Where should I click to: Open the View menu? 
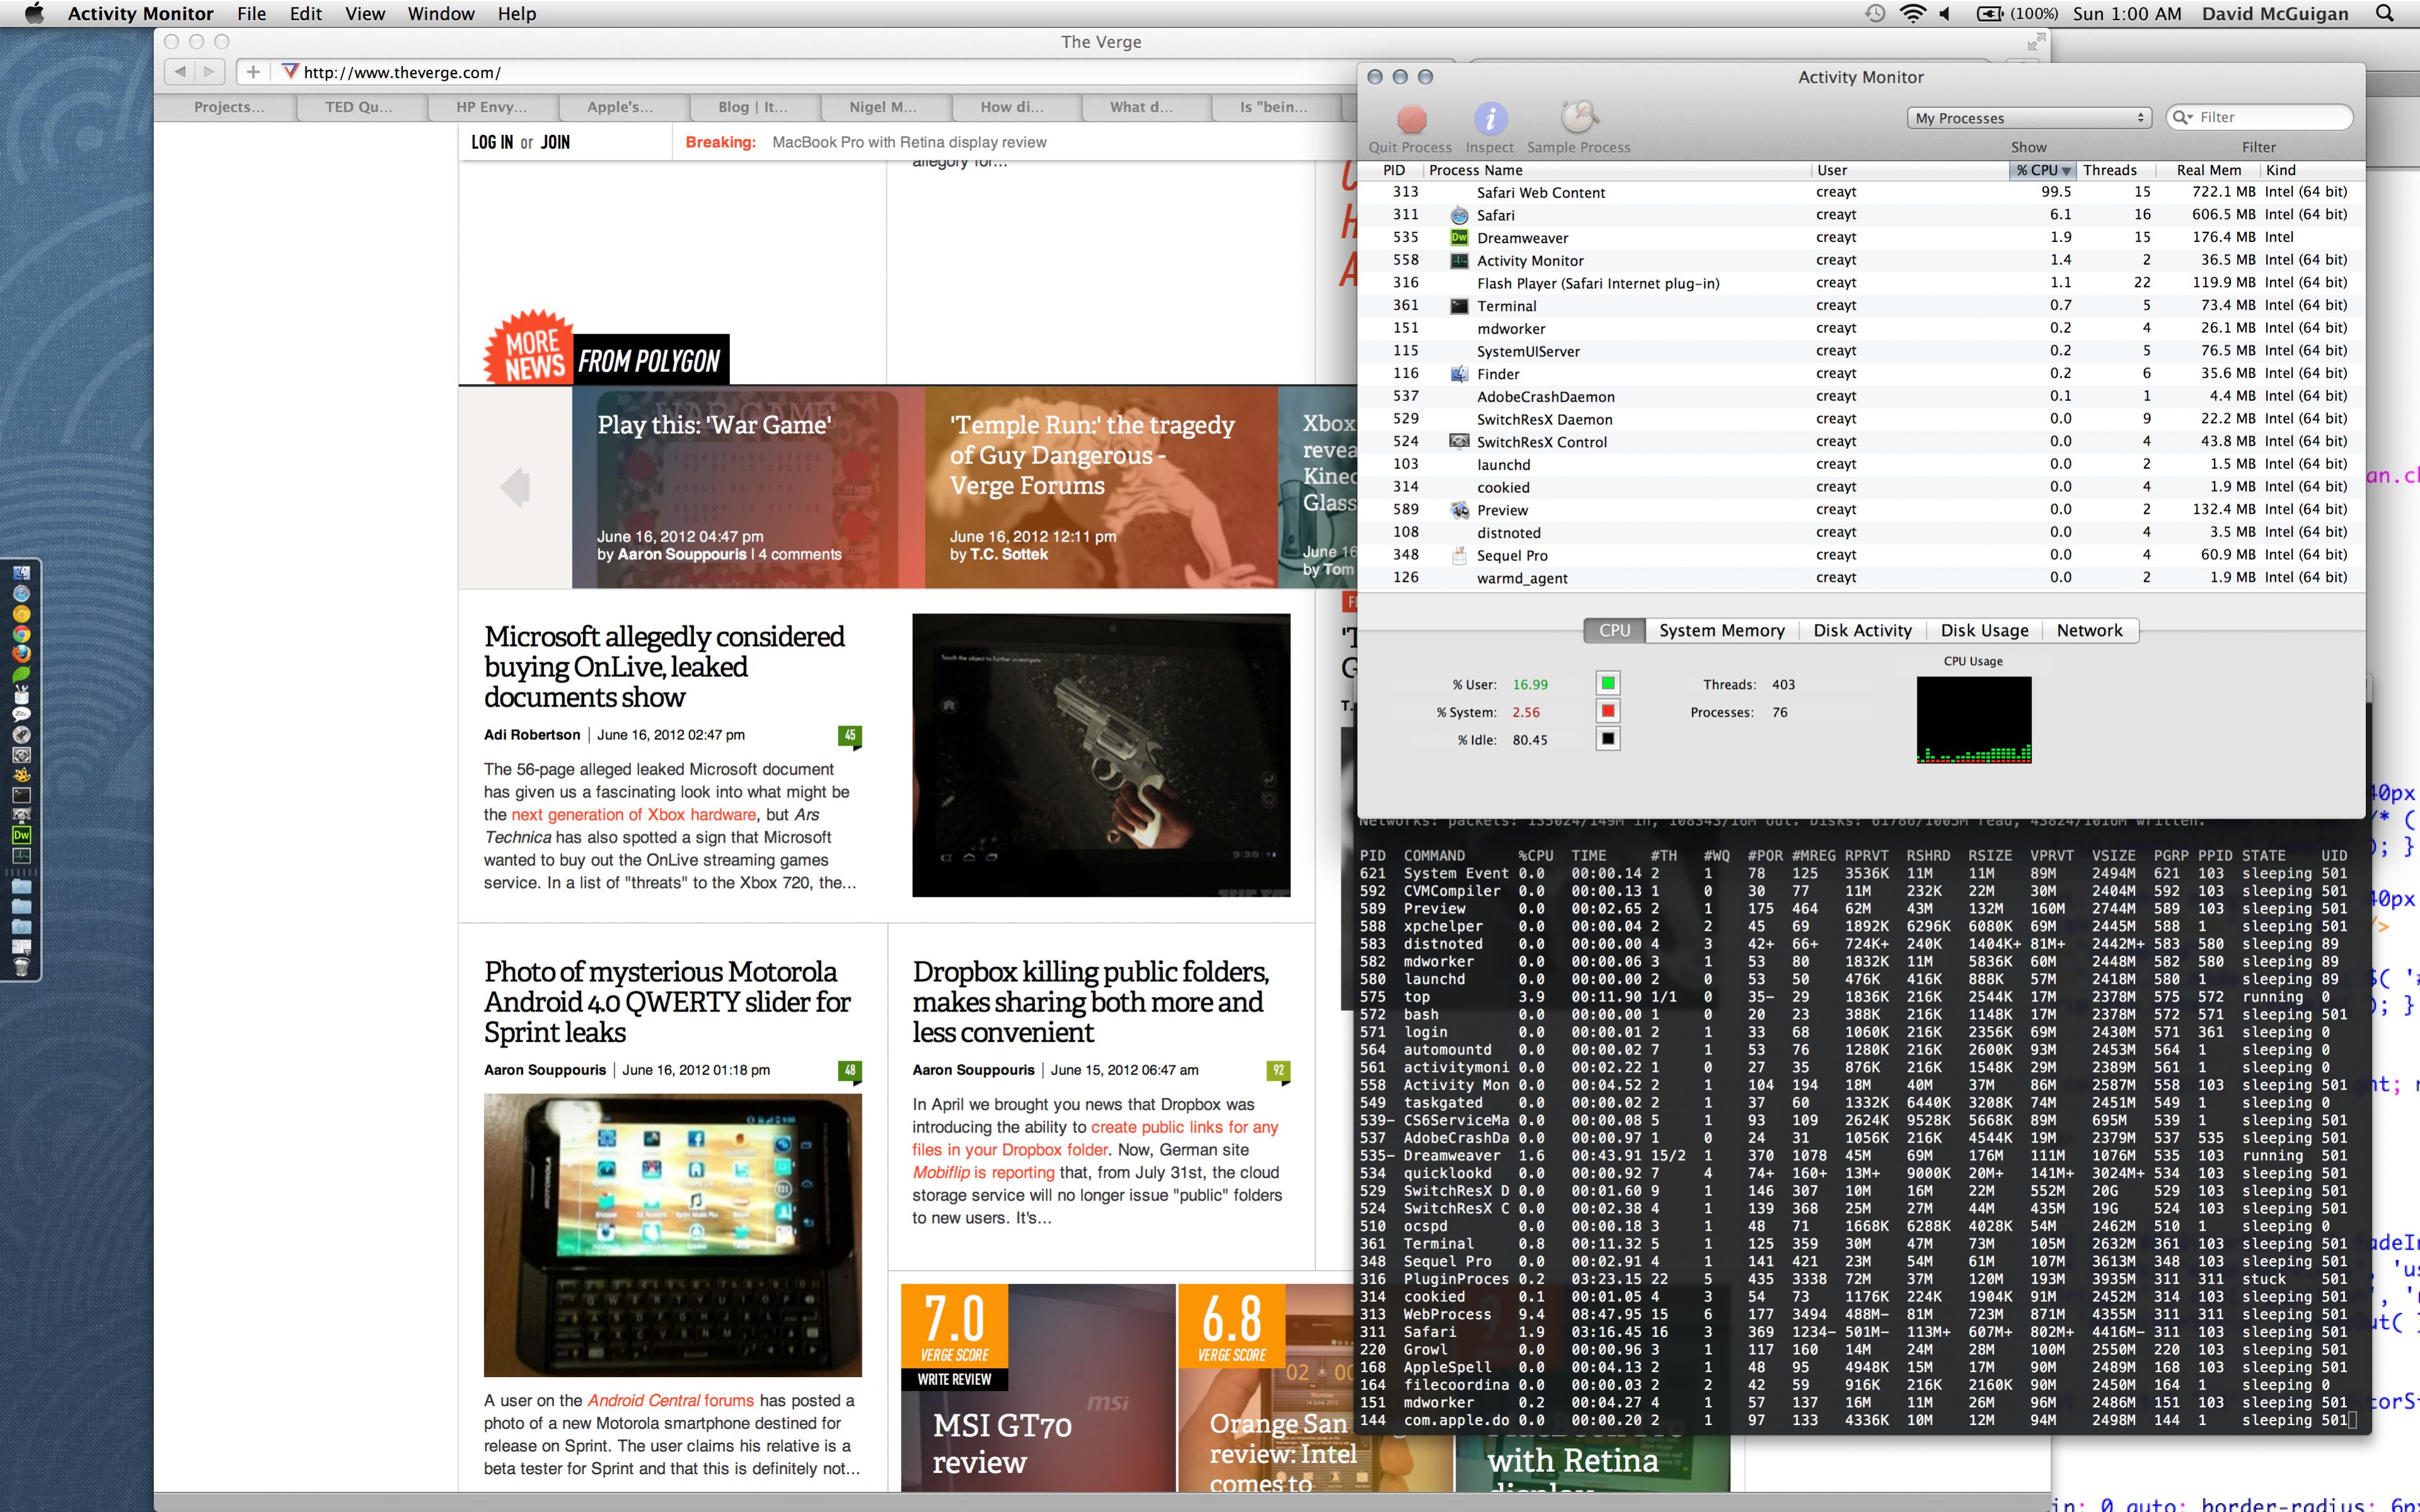[365, 14]
